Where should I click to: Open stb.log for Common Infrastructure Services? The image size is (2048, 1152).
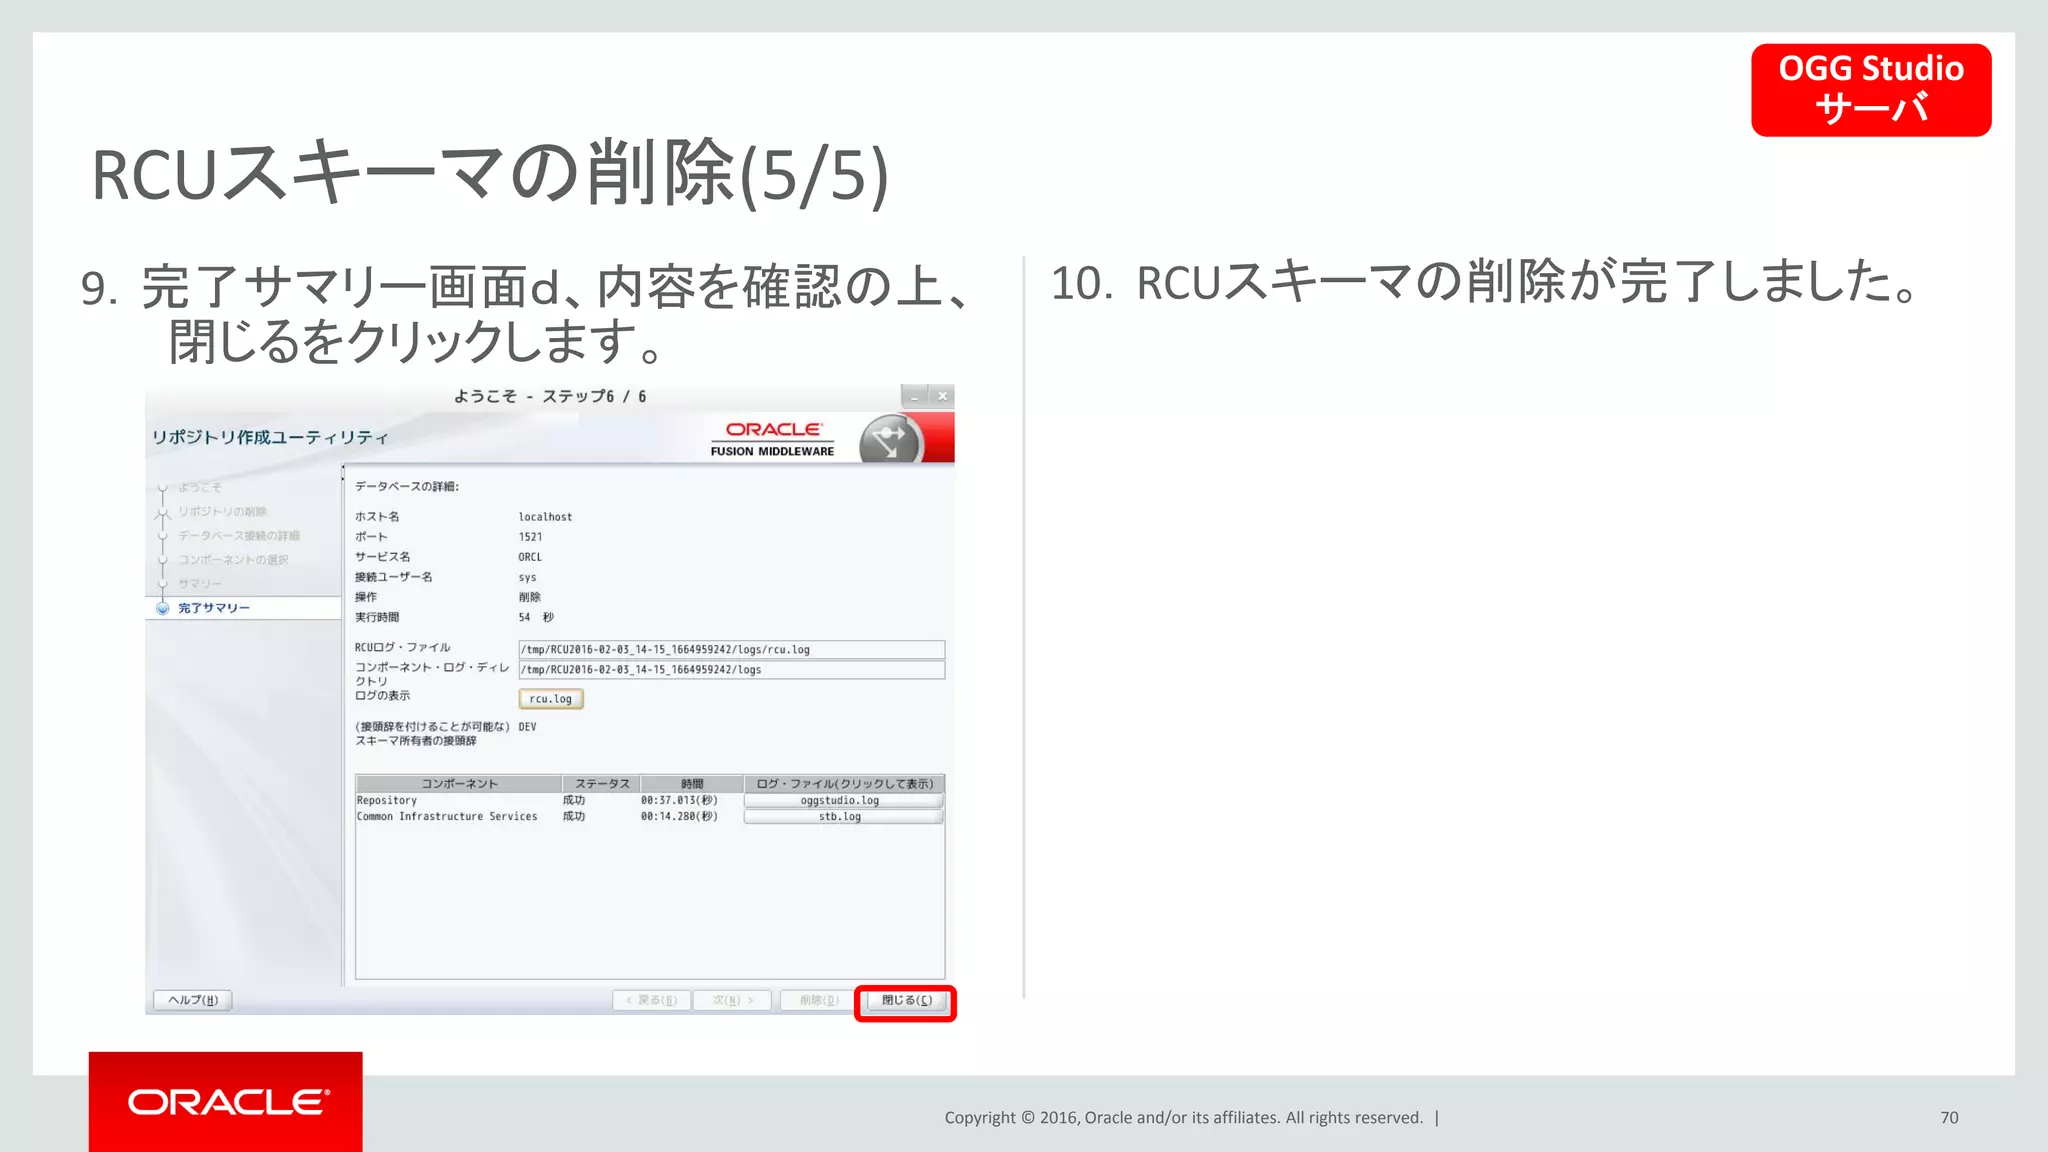click(843, 817)
